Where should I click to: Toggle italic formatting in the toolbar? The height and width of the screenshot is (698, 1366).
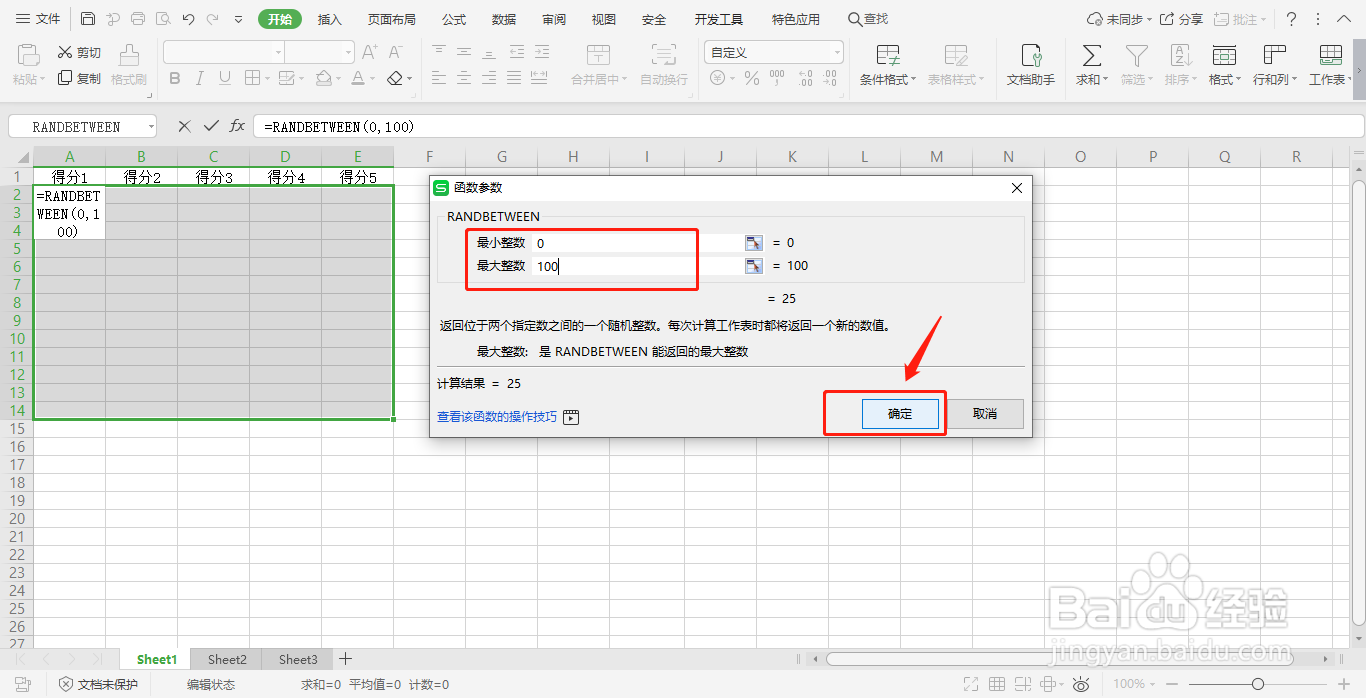(201, 77)
